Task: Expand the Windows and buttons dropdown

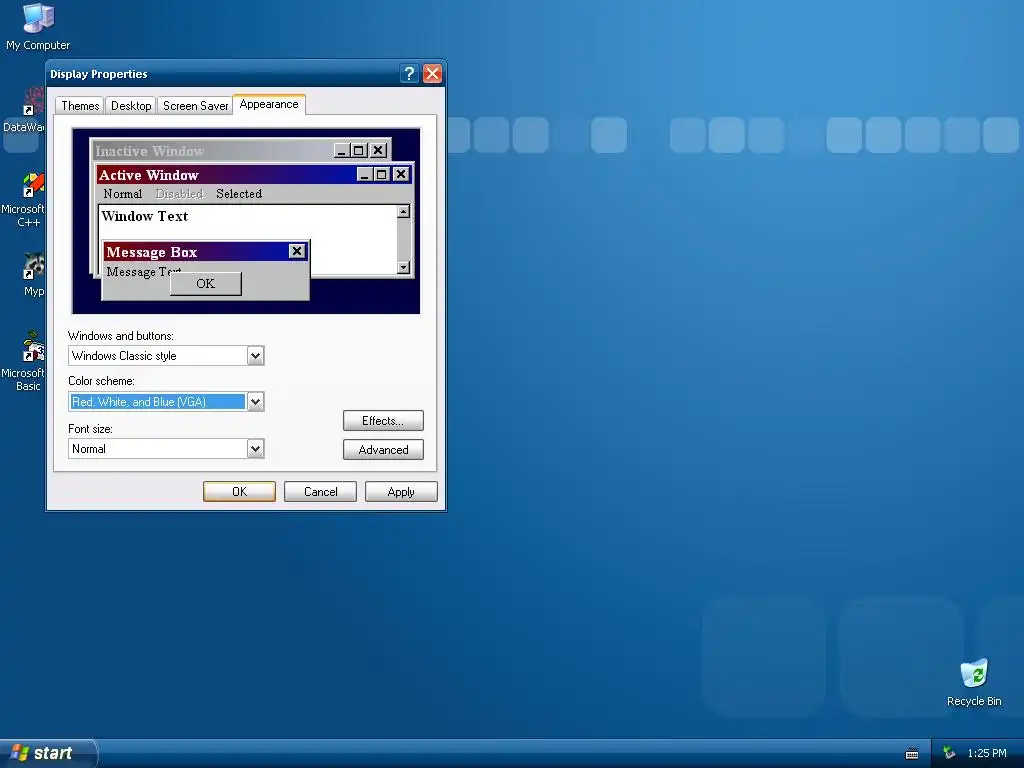Action: click(x=255, y=356)
